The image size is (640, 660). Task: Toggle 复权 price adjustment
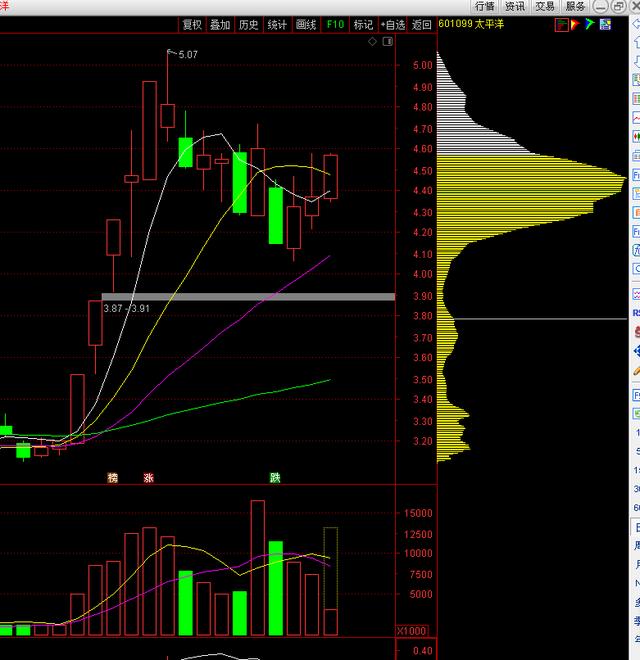[x=191, y=25]
